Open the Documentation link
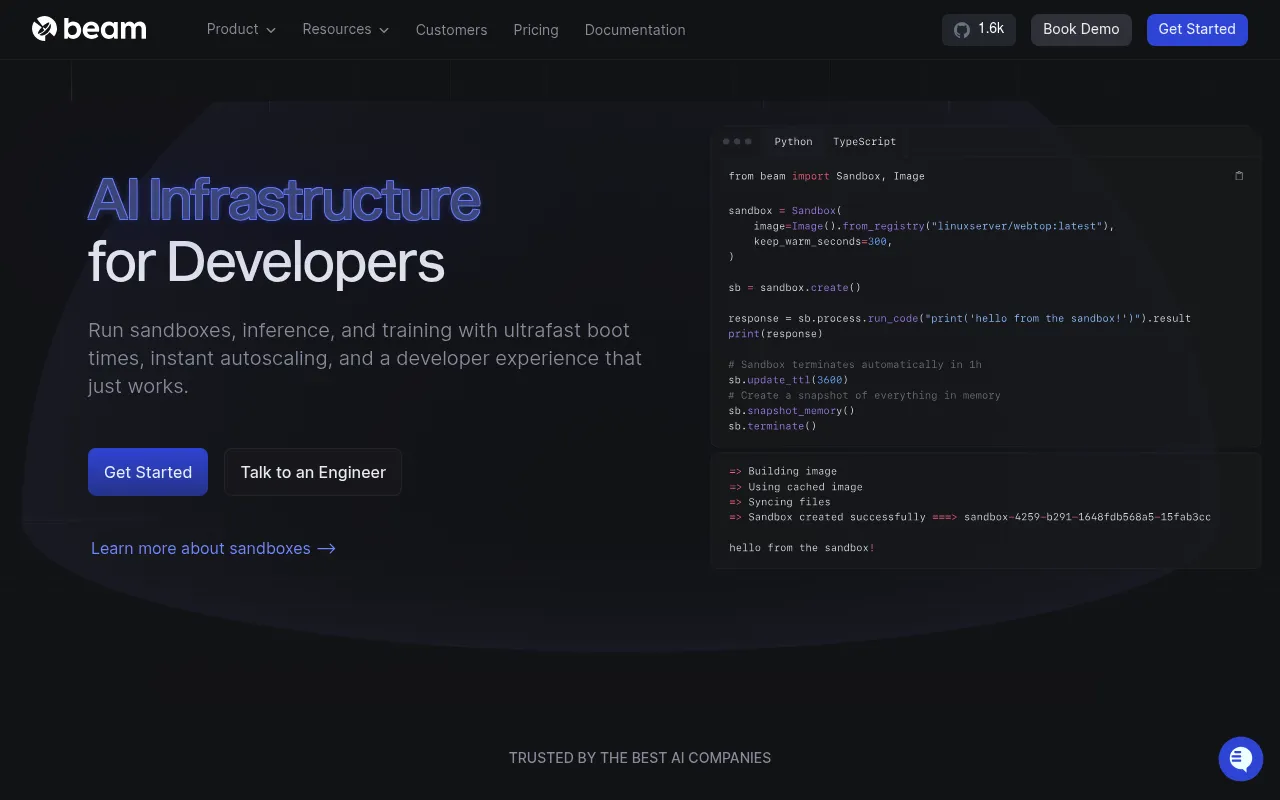1280x800 pixels. (635, 30)
